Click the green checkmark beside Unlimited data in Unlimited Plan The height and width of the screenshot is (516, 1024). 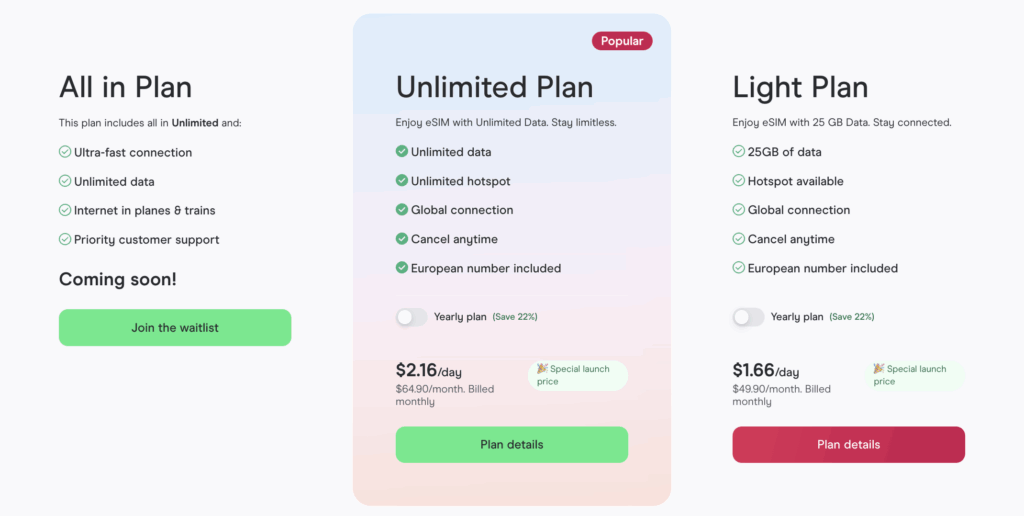402,152
